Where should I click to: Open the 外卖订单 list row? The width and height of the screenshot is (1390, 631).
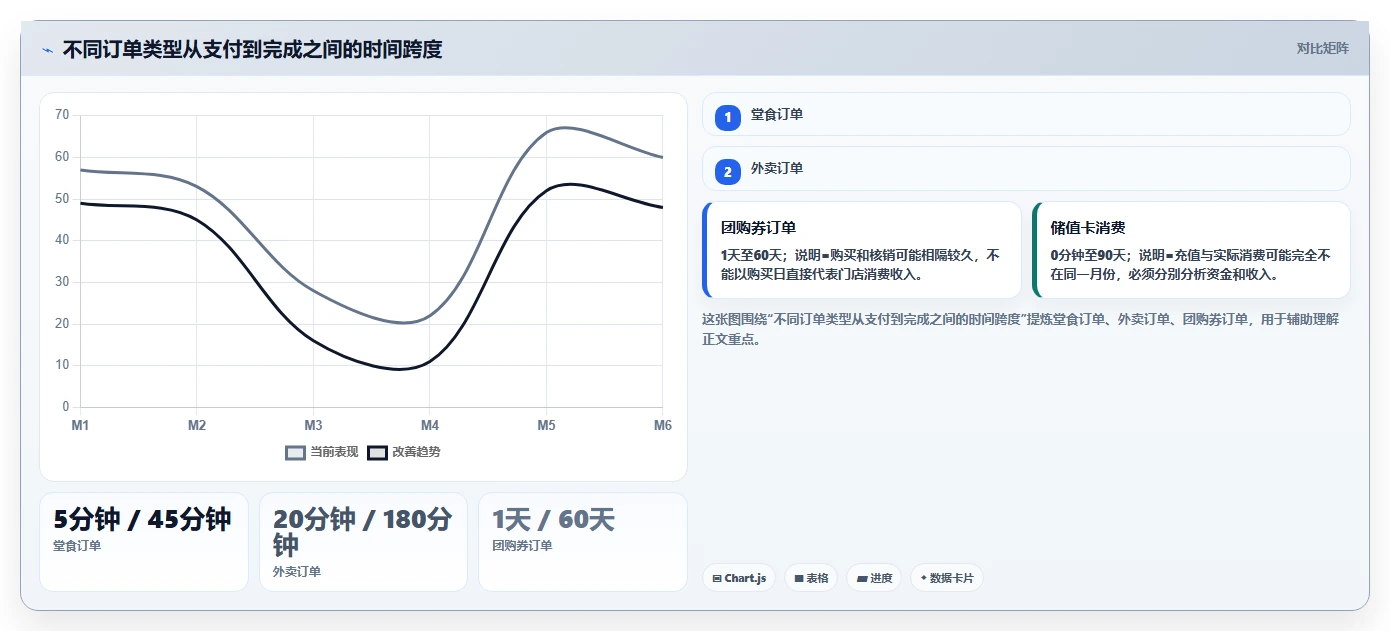1026,168
